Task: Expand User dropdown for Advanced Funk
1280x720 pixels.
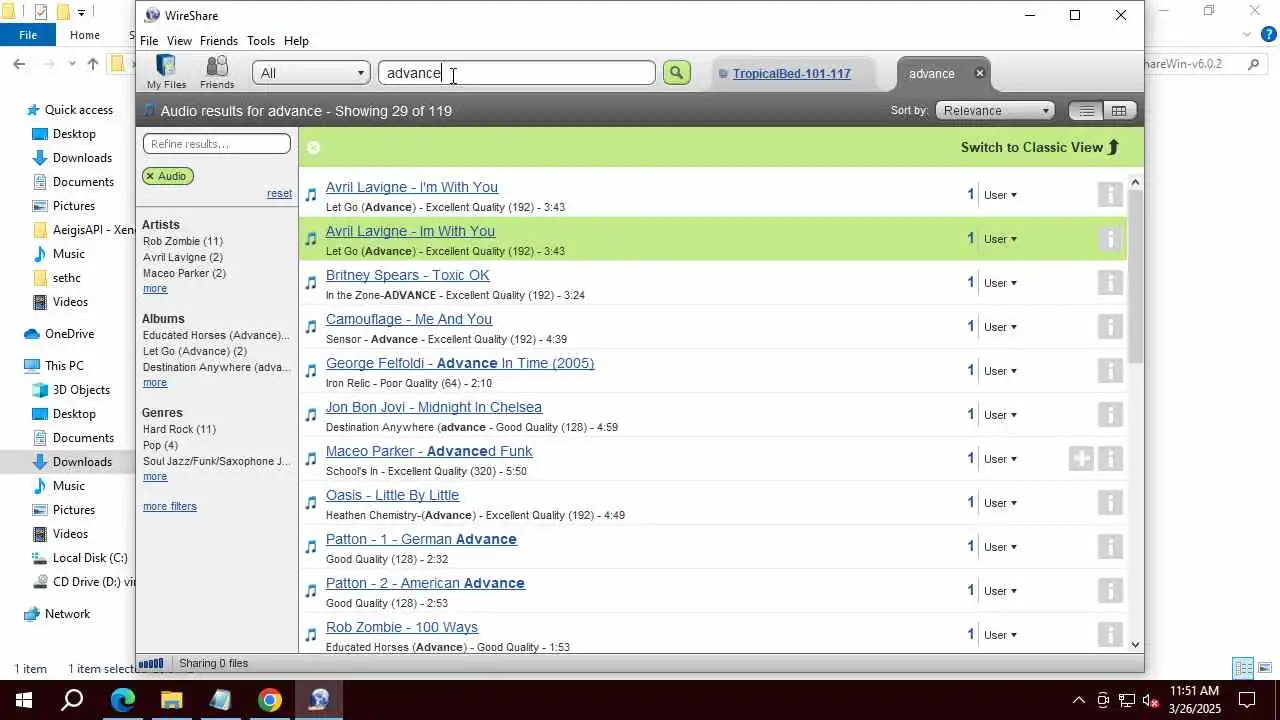Action: pos(1000,459)
